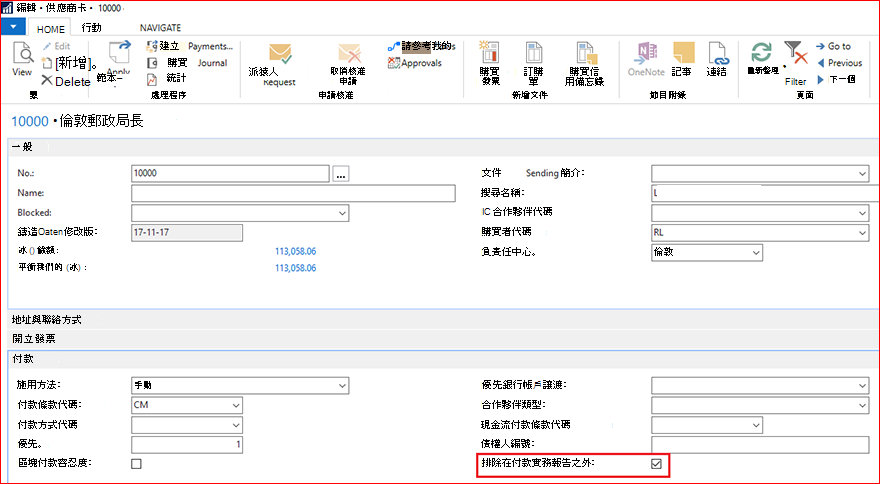Click the date field showing 17-11-17
Image resolution: width=880 pixels, height=484 pixels.
coord(187,232)
